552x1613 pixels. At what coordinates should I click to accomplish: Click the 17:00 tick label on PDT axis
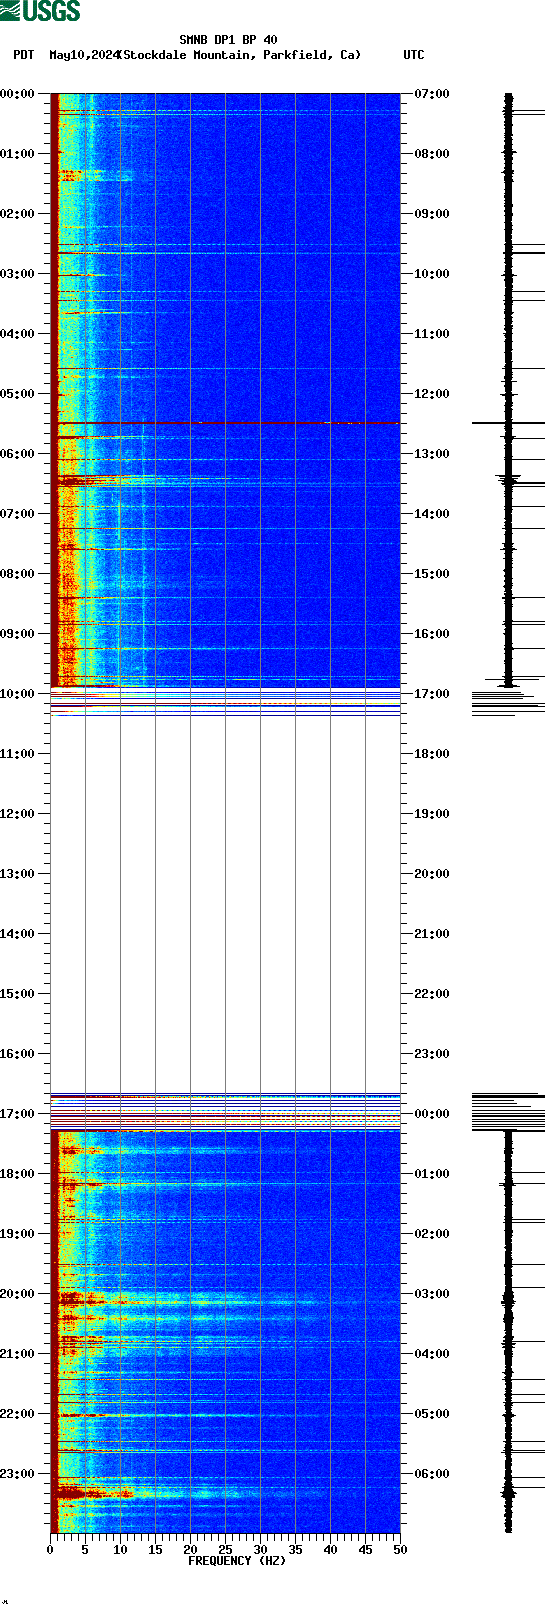click(17, 1114)
